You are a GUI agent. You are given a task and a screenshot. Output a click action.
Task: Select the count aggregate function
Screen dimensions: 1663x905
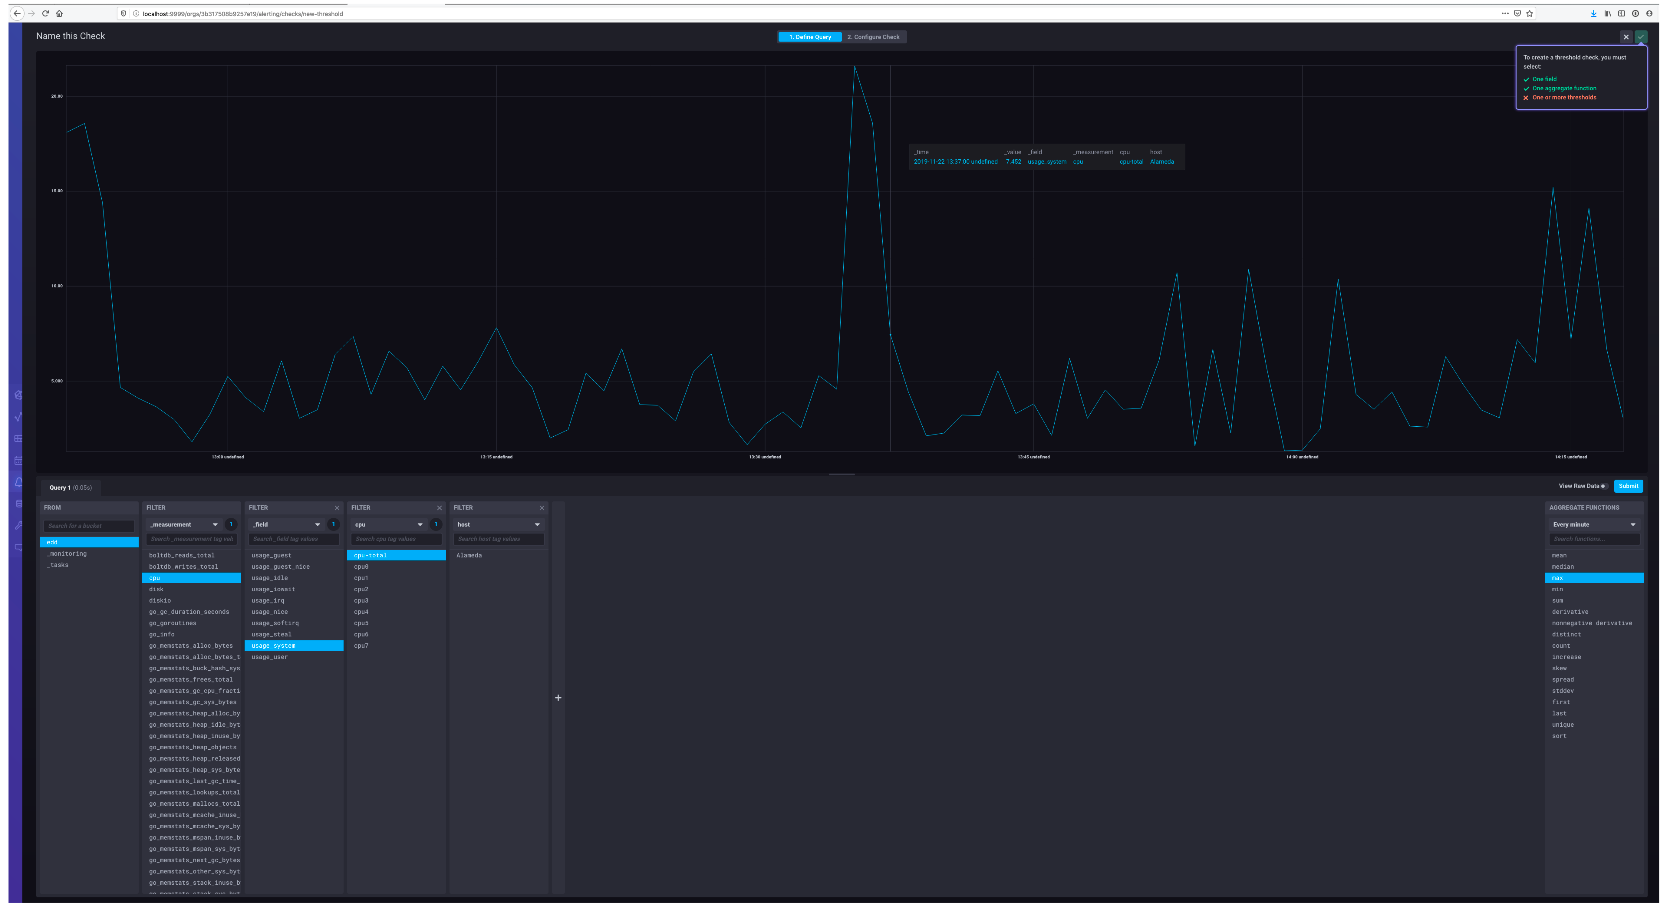tap(1594, 646)
